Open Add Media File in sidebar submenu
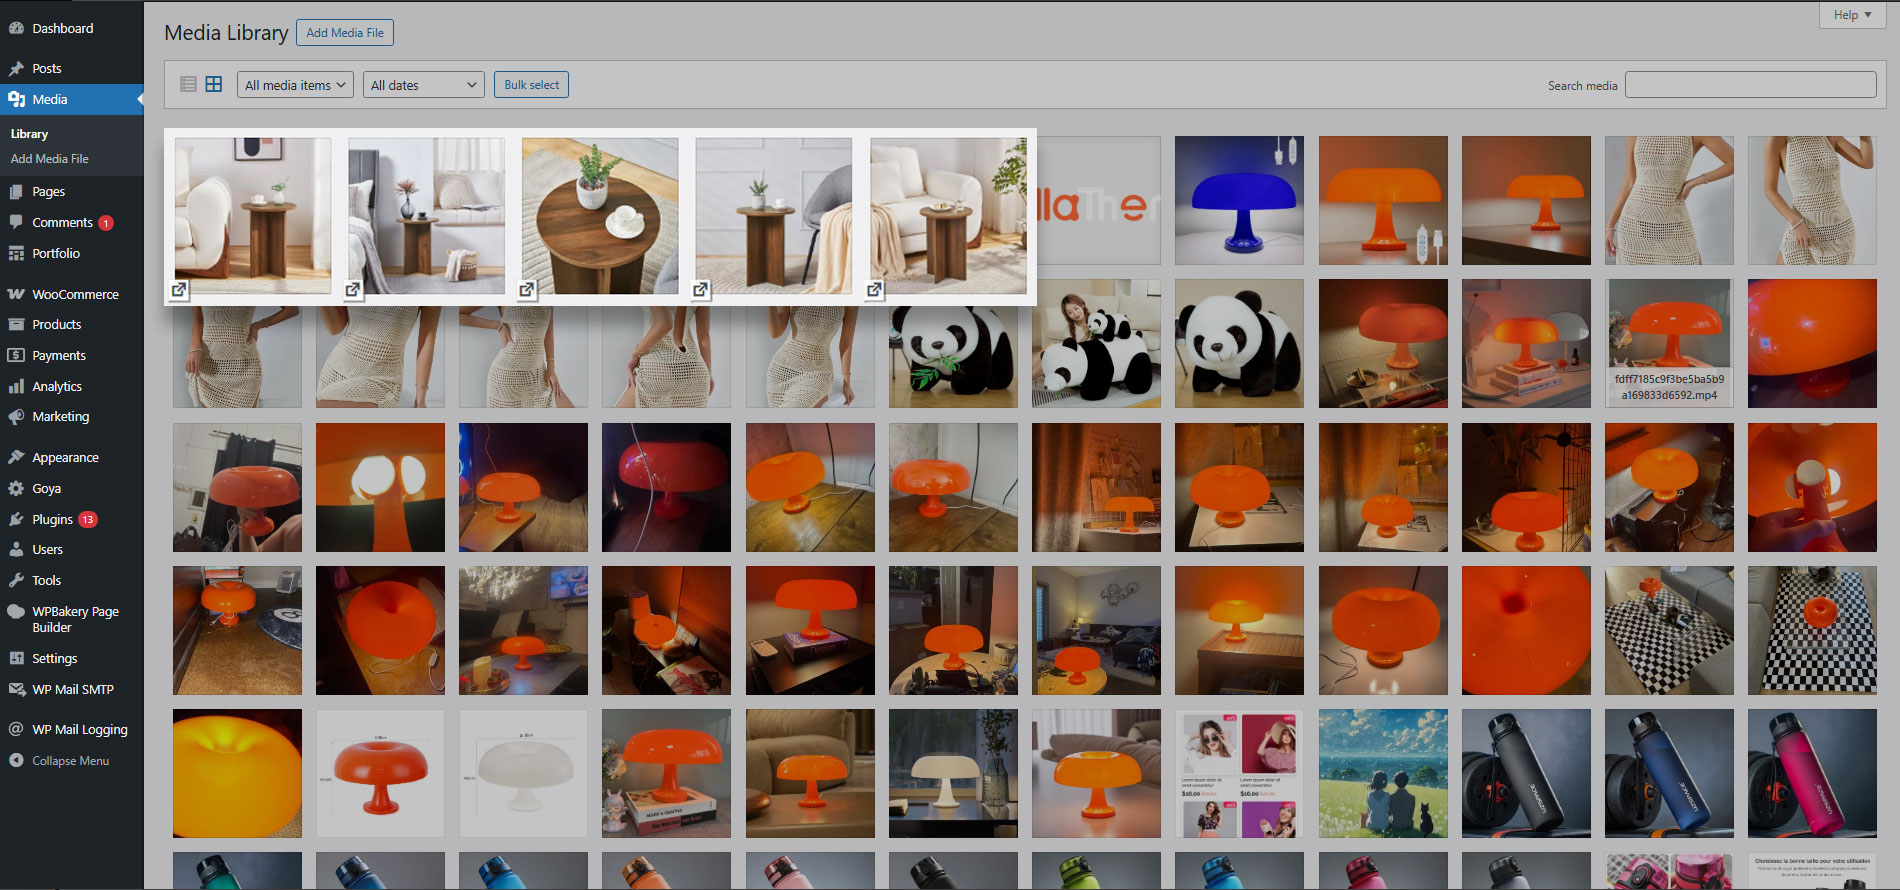 point(50,159)
